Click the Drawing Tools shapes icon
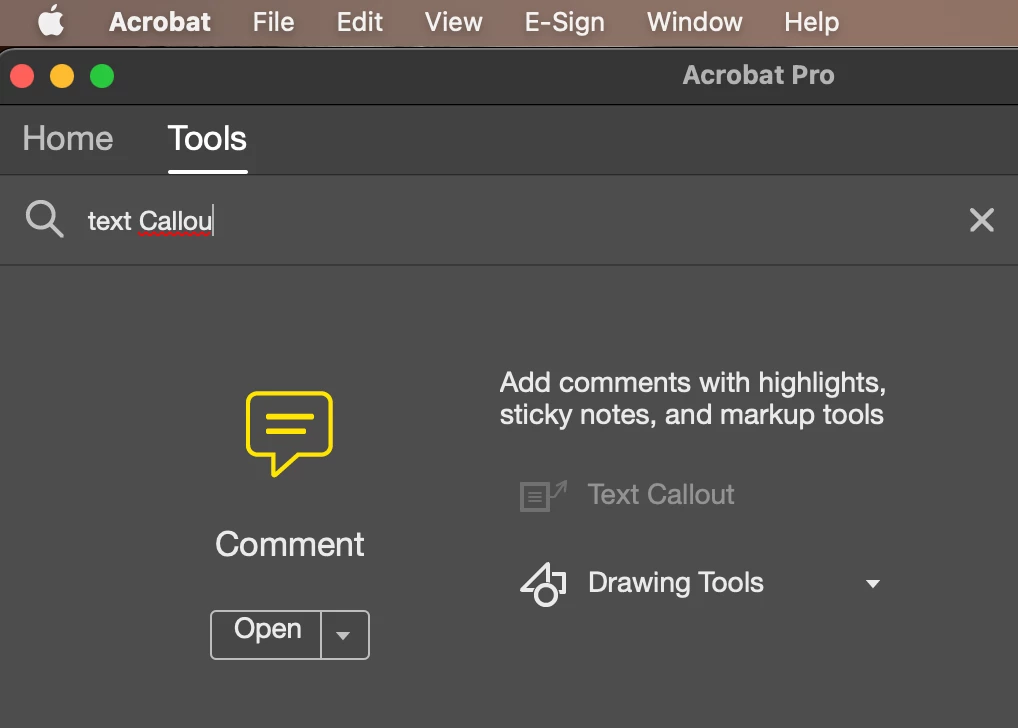The height and width of the screenshot is (728, 1018). [543, 584]
